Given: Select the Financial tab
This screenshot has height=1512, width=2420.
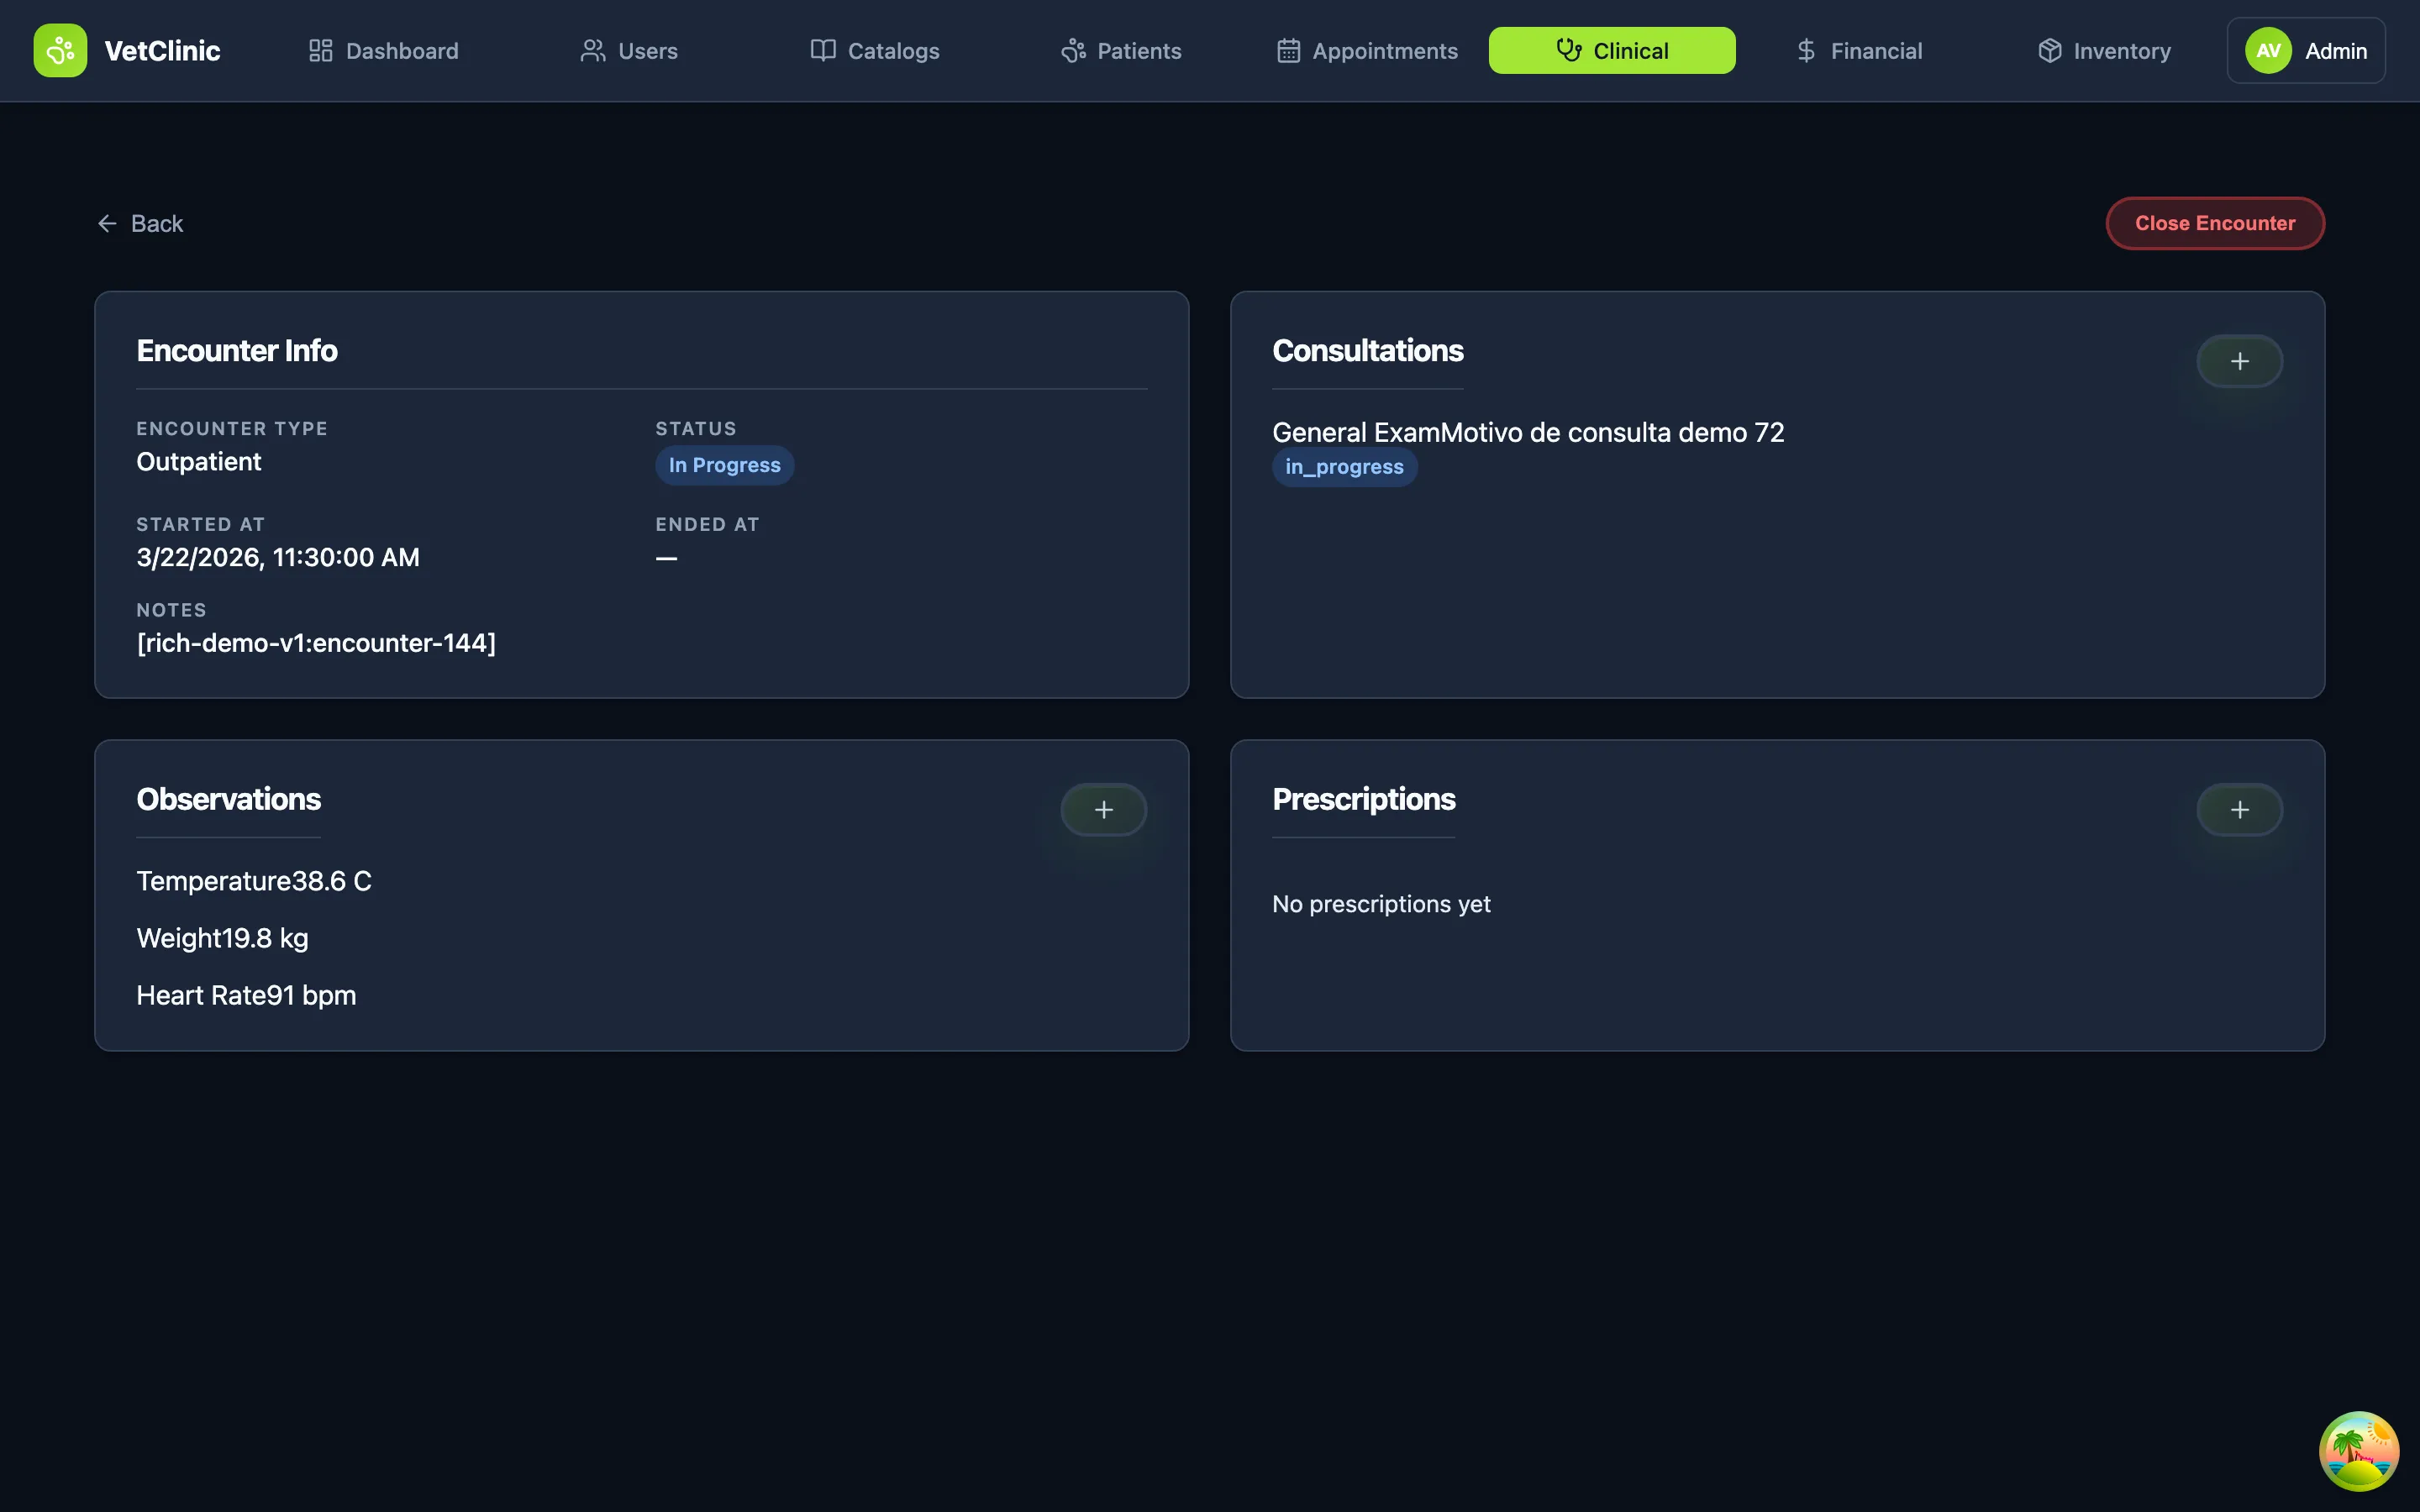Looking at the screenshot, I should tap(1859, 50).
